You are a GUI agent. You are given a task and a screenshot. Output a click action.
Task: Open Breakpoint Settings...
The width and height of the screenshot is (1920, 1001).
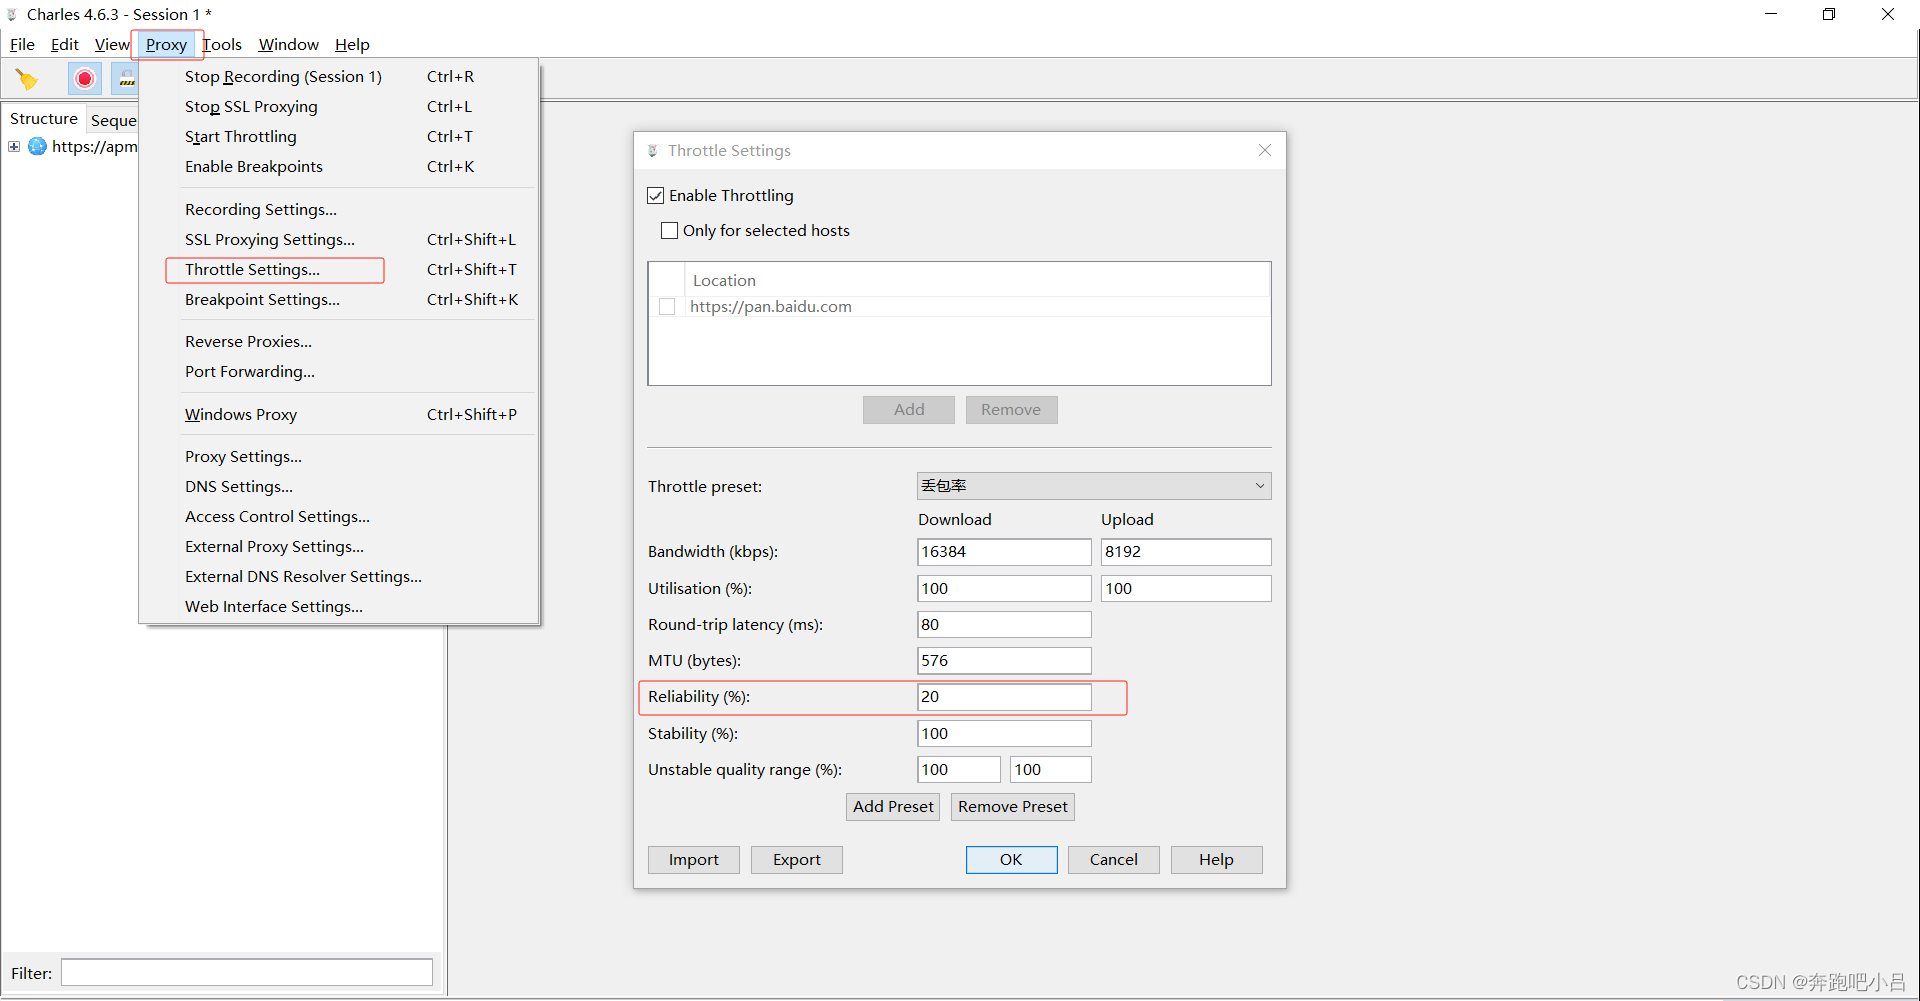tap(339, 300)
